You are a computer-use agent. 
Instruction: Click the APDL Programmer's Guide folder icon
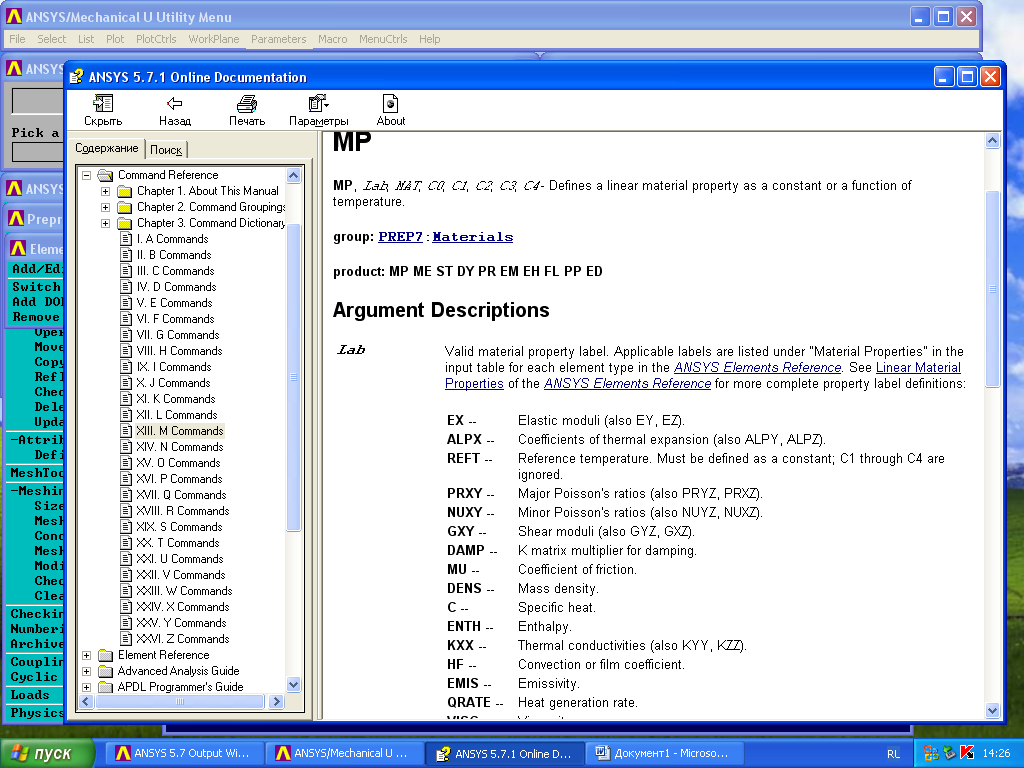(105, 687)
